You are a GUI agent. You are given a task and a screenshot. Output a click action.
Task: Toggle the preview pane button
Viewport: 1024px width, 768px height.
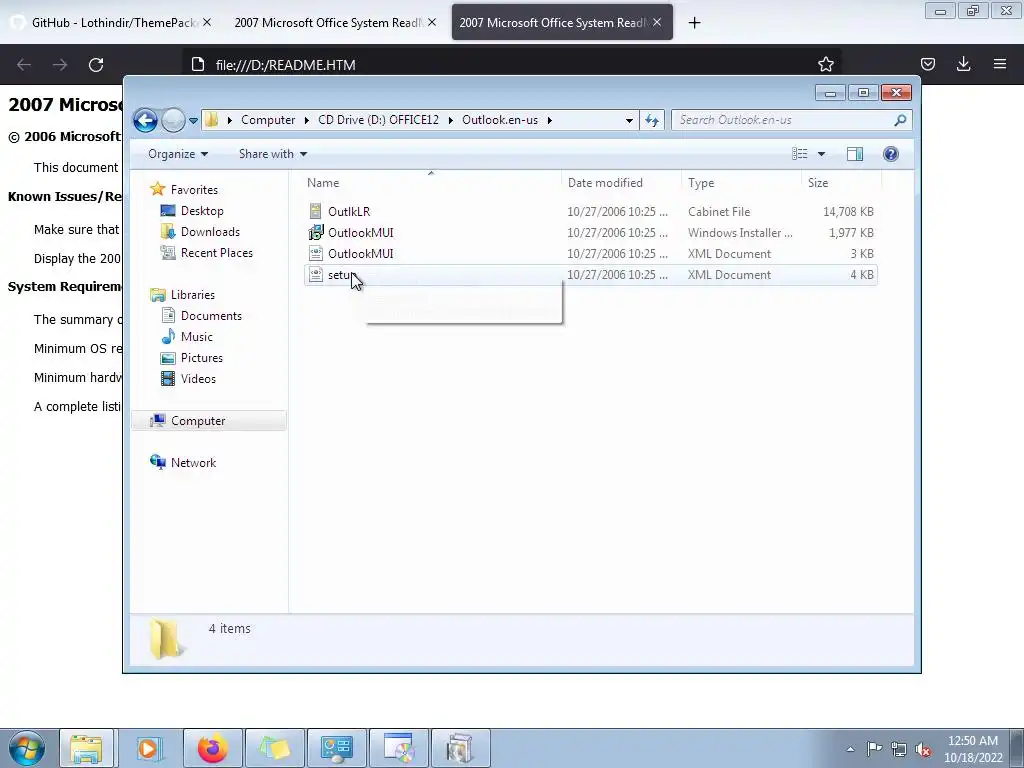854,154
